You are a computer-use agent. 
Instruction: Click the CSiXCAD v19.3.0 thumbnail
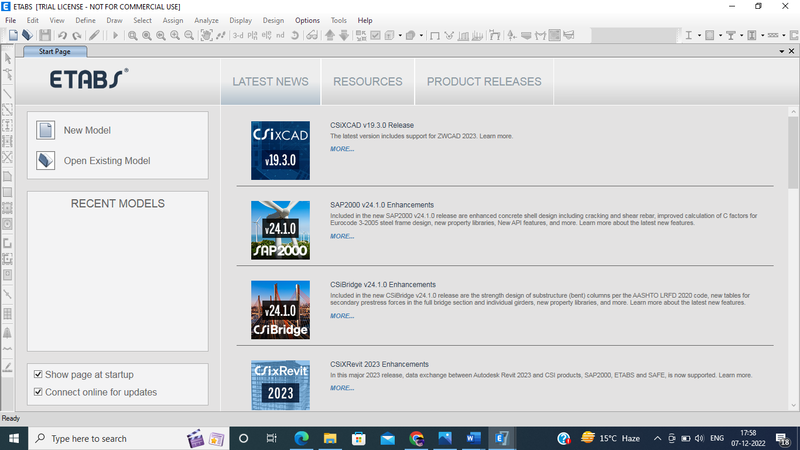click(280, 151)
